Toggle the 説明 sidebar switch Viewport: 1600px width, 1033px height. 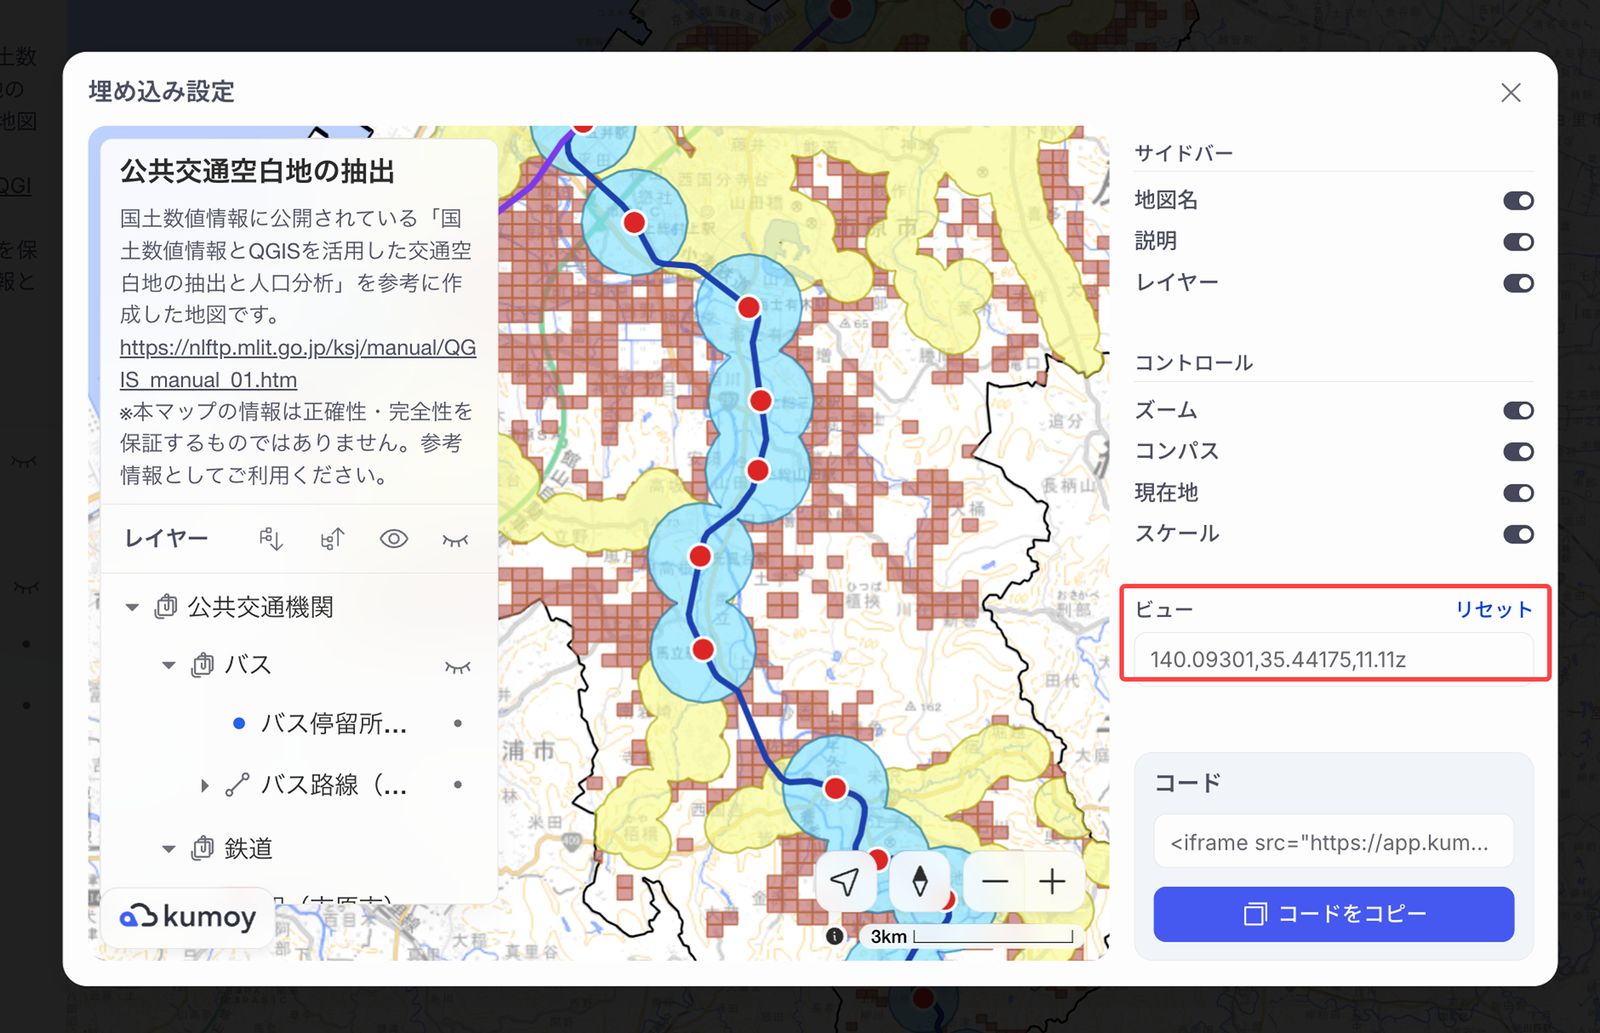pyautogui.click(x=1518, y=242)
